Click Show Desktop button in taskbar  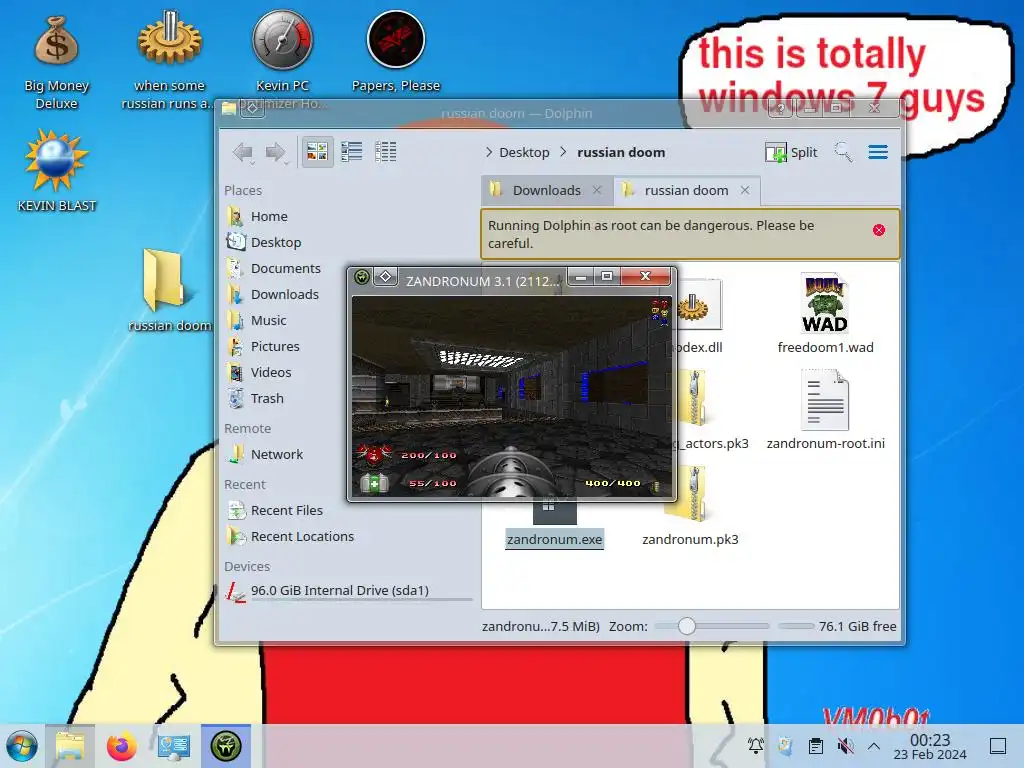(x=998, y=746)
